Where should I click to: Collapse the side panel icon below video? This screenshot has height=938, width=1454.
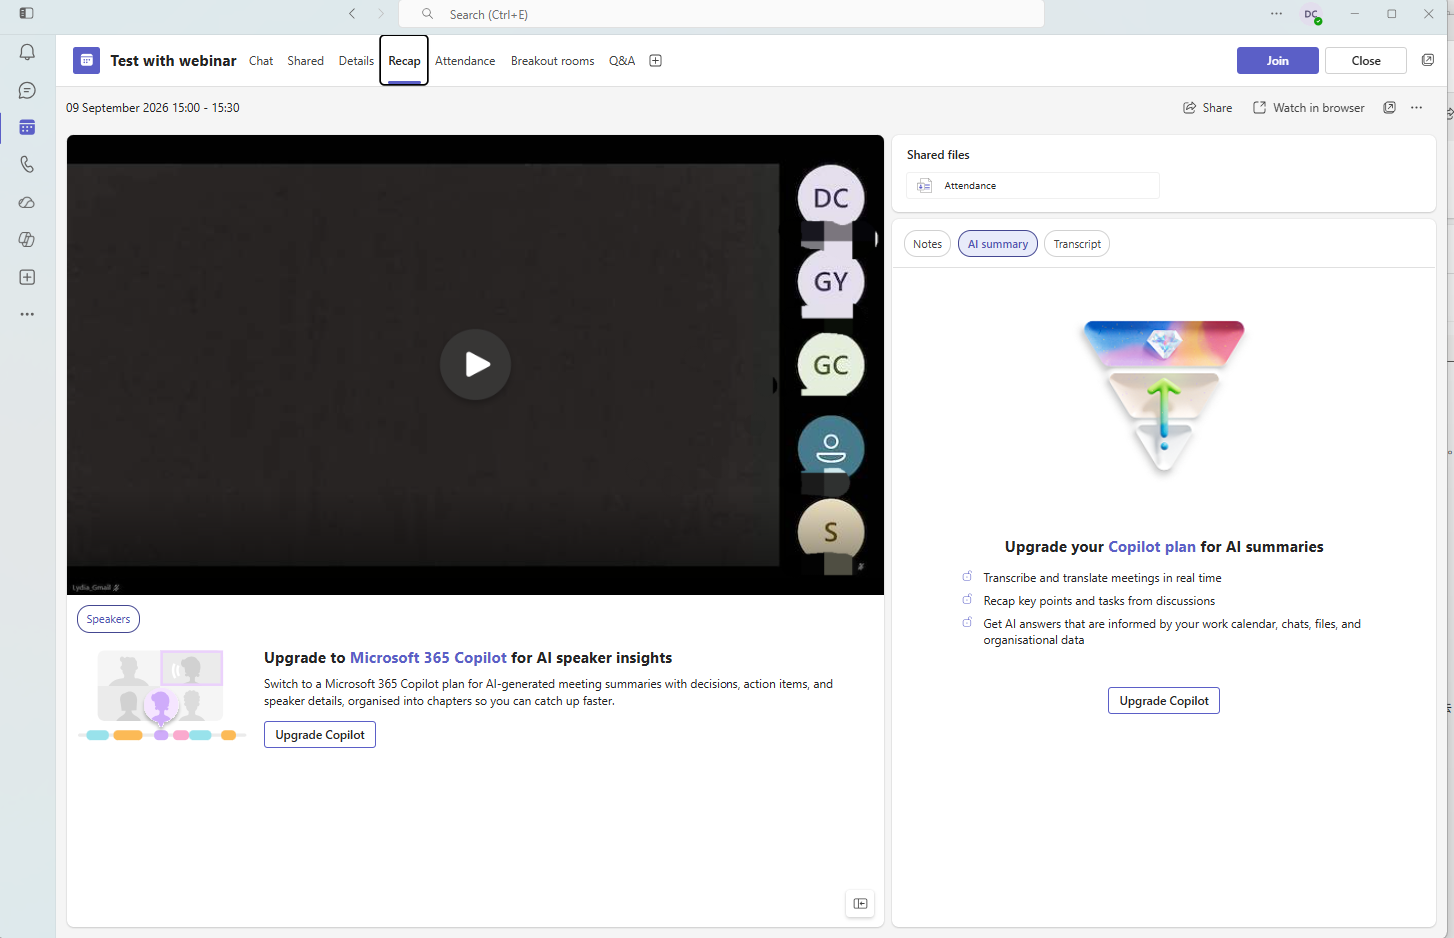860,904
